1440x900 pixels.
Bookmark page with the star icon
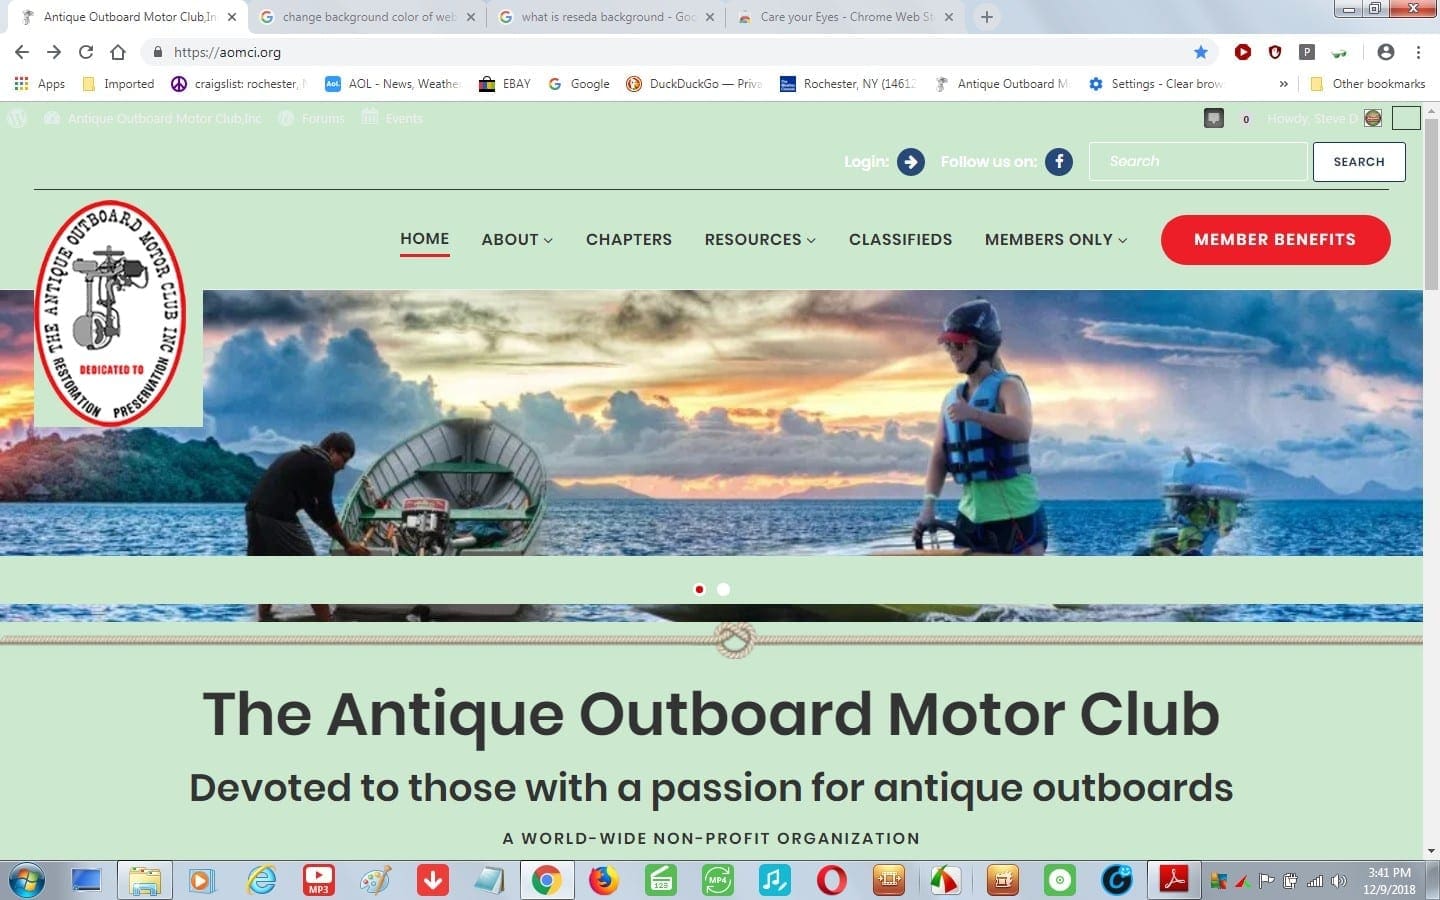[x=1201, y=52]
